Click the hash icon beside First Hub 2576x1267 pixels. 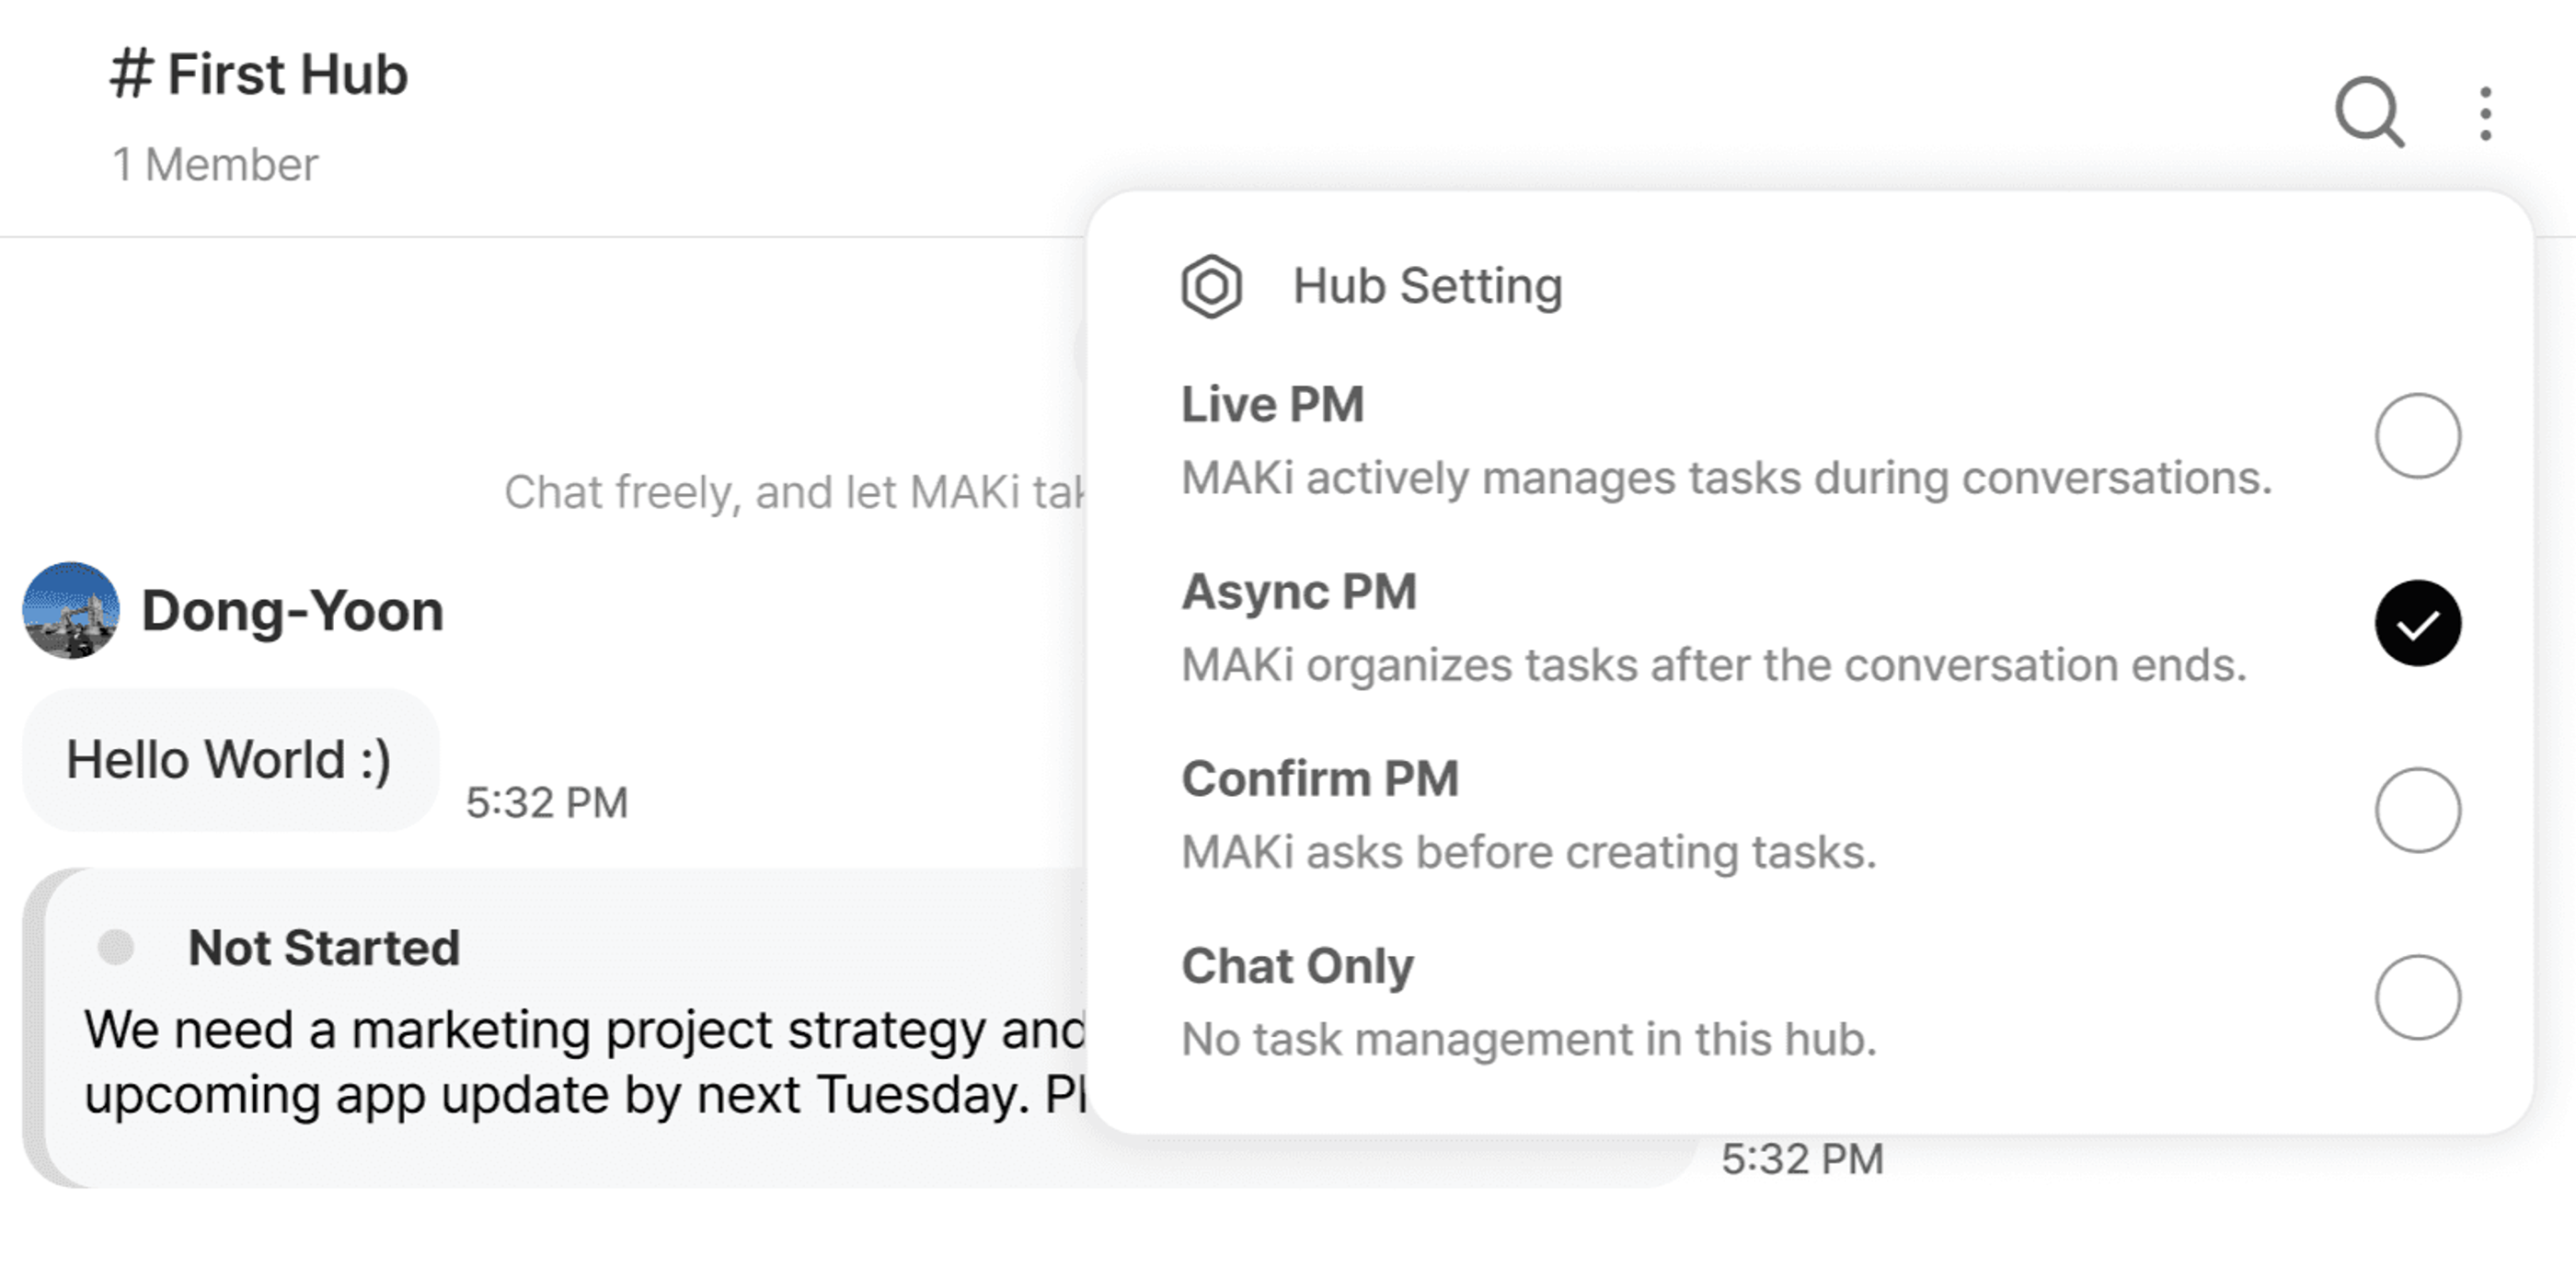(131, 74)
